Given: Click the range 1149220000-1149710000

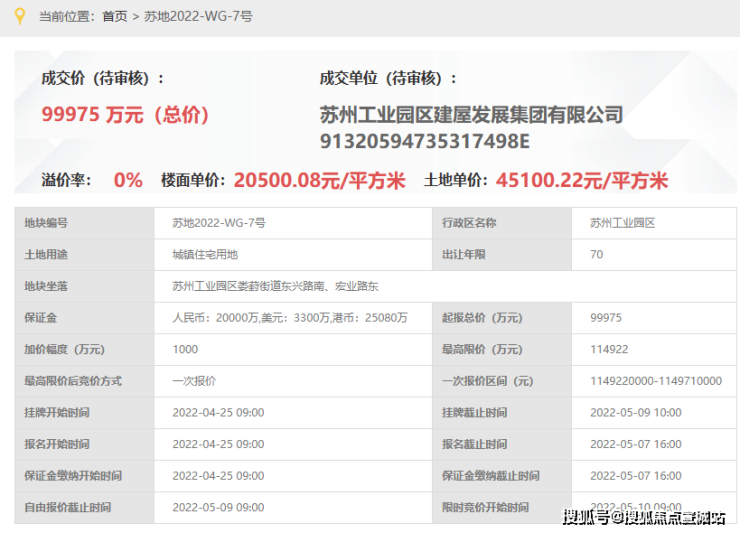Looking at the screenshot, I should click(x=656, y=381).
